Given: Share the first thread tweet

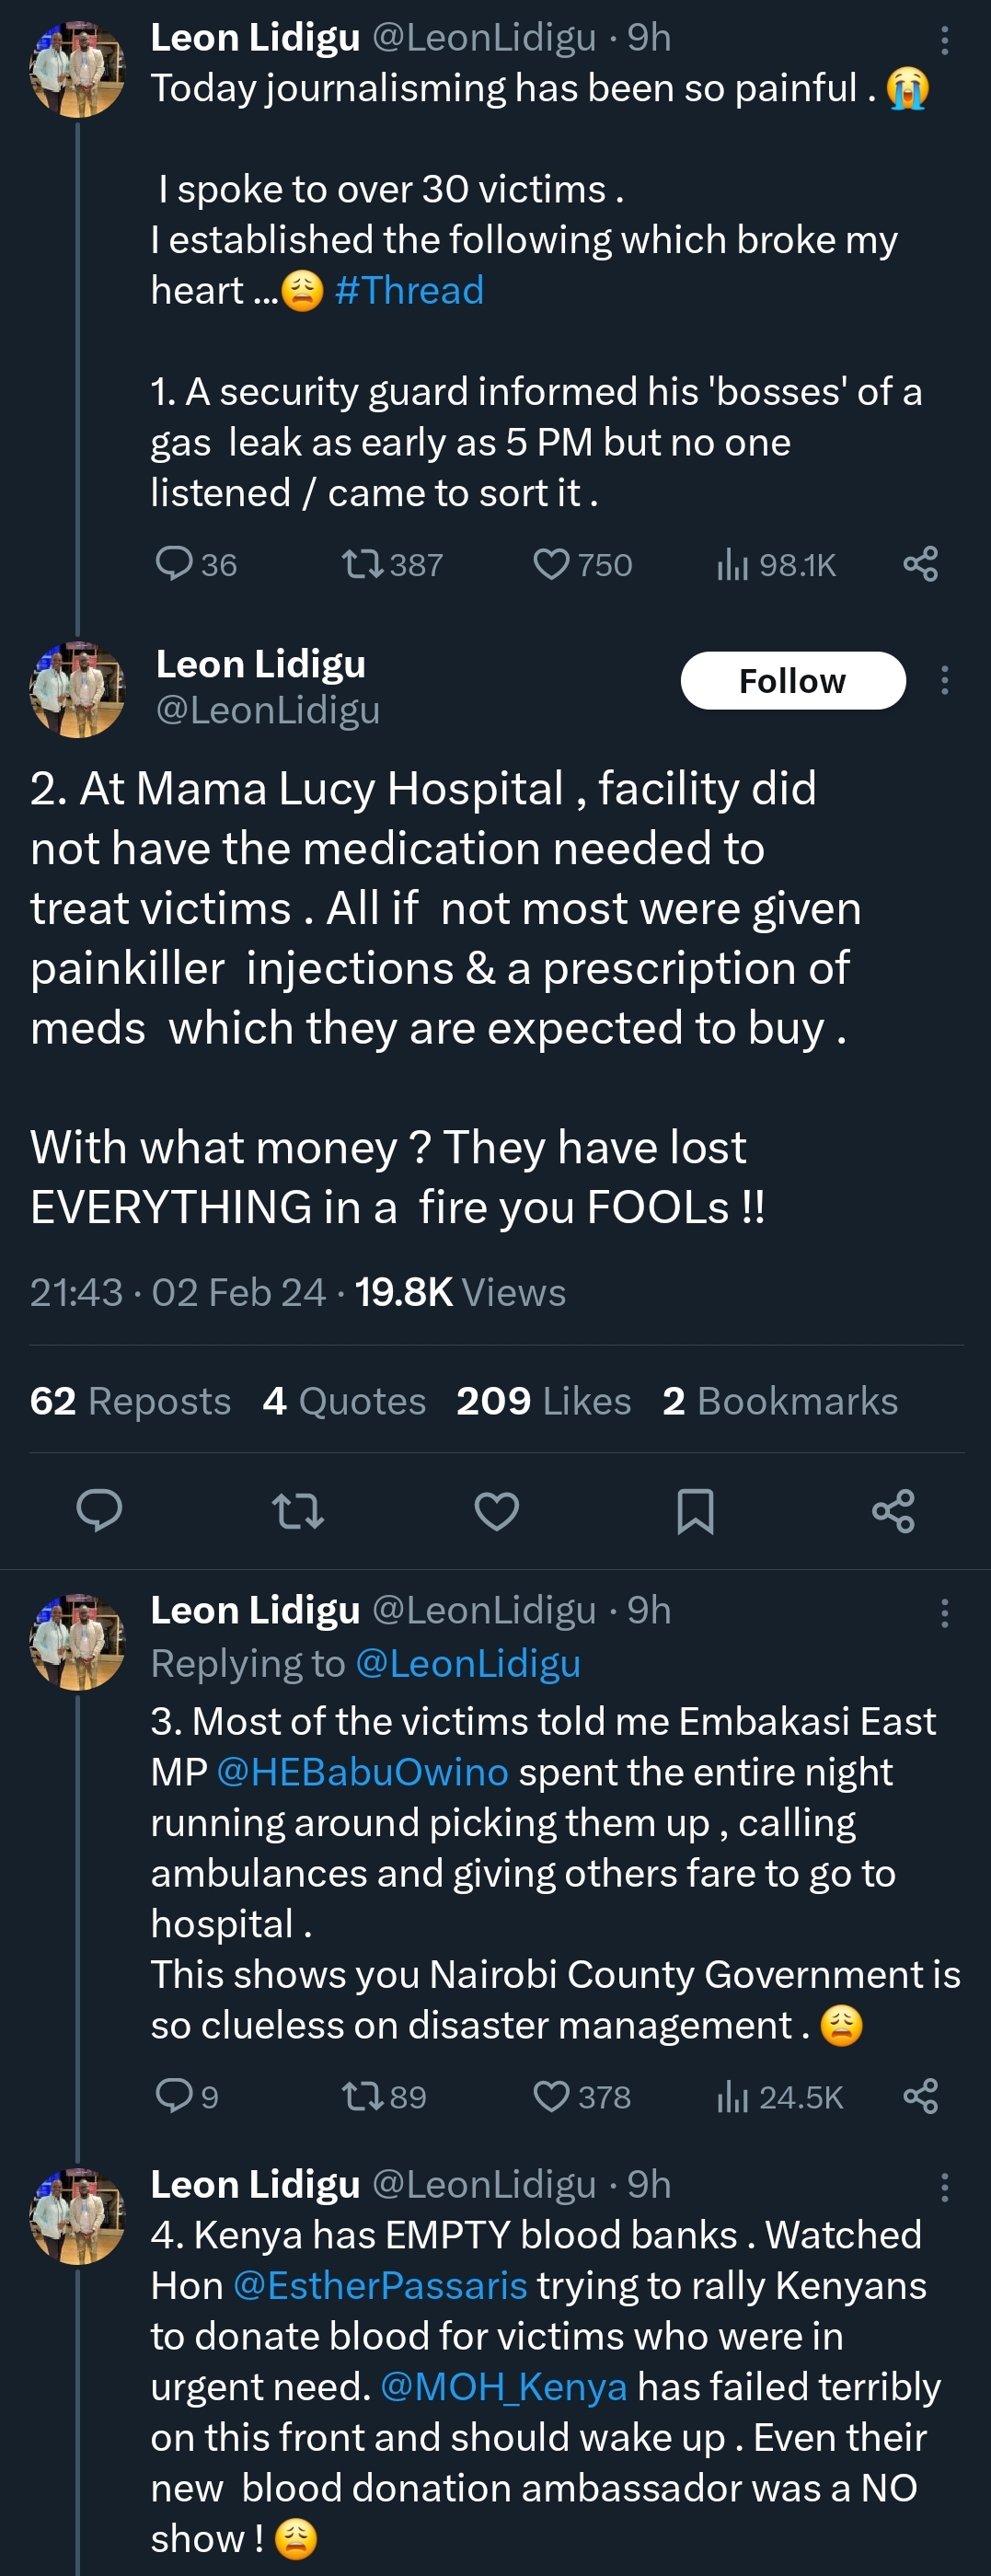Looking at the screenshot, I should point(920,564).
